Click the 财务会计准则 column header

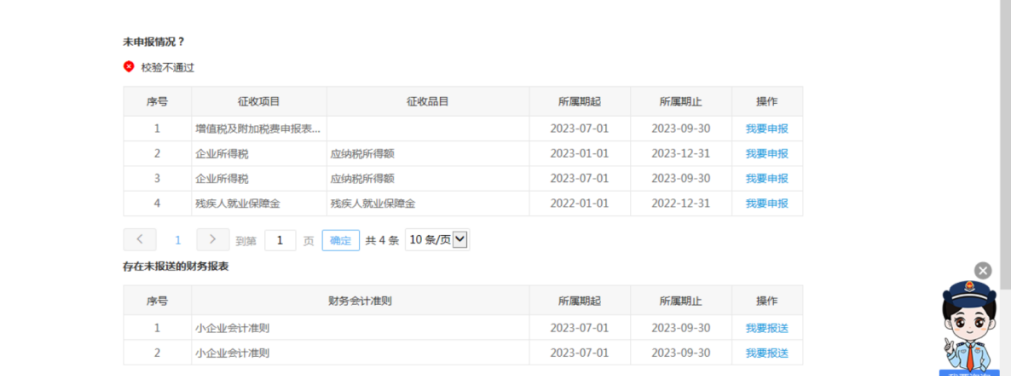(x=360, y=301)
